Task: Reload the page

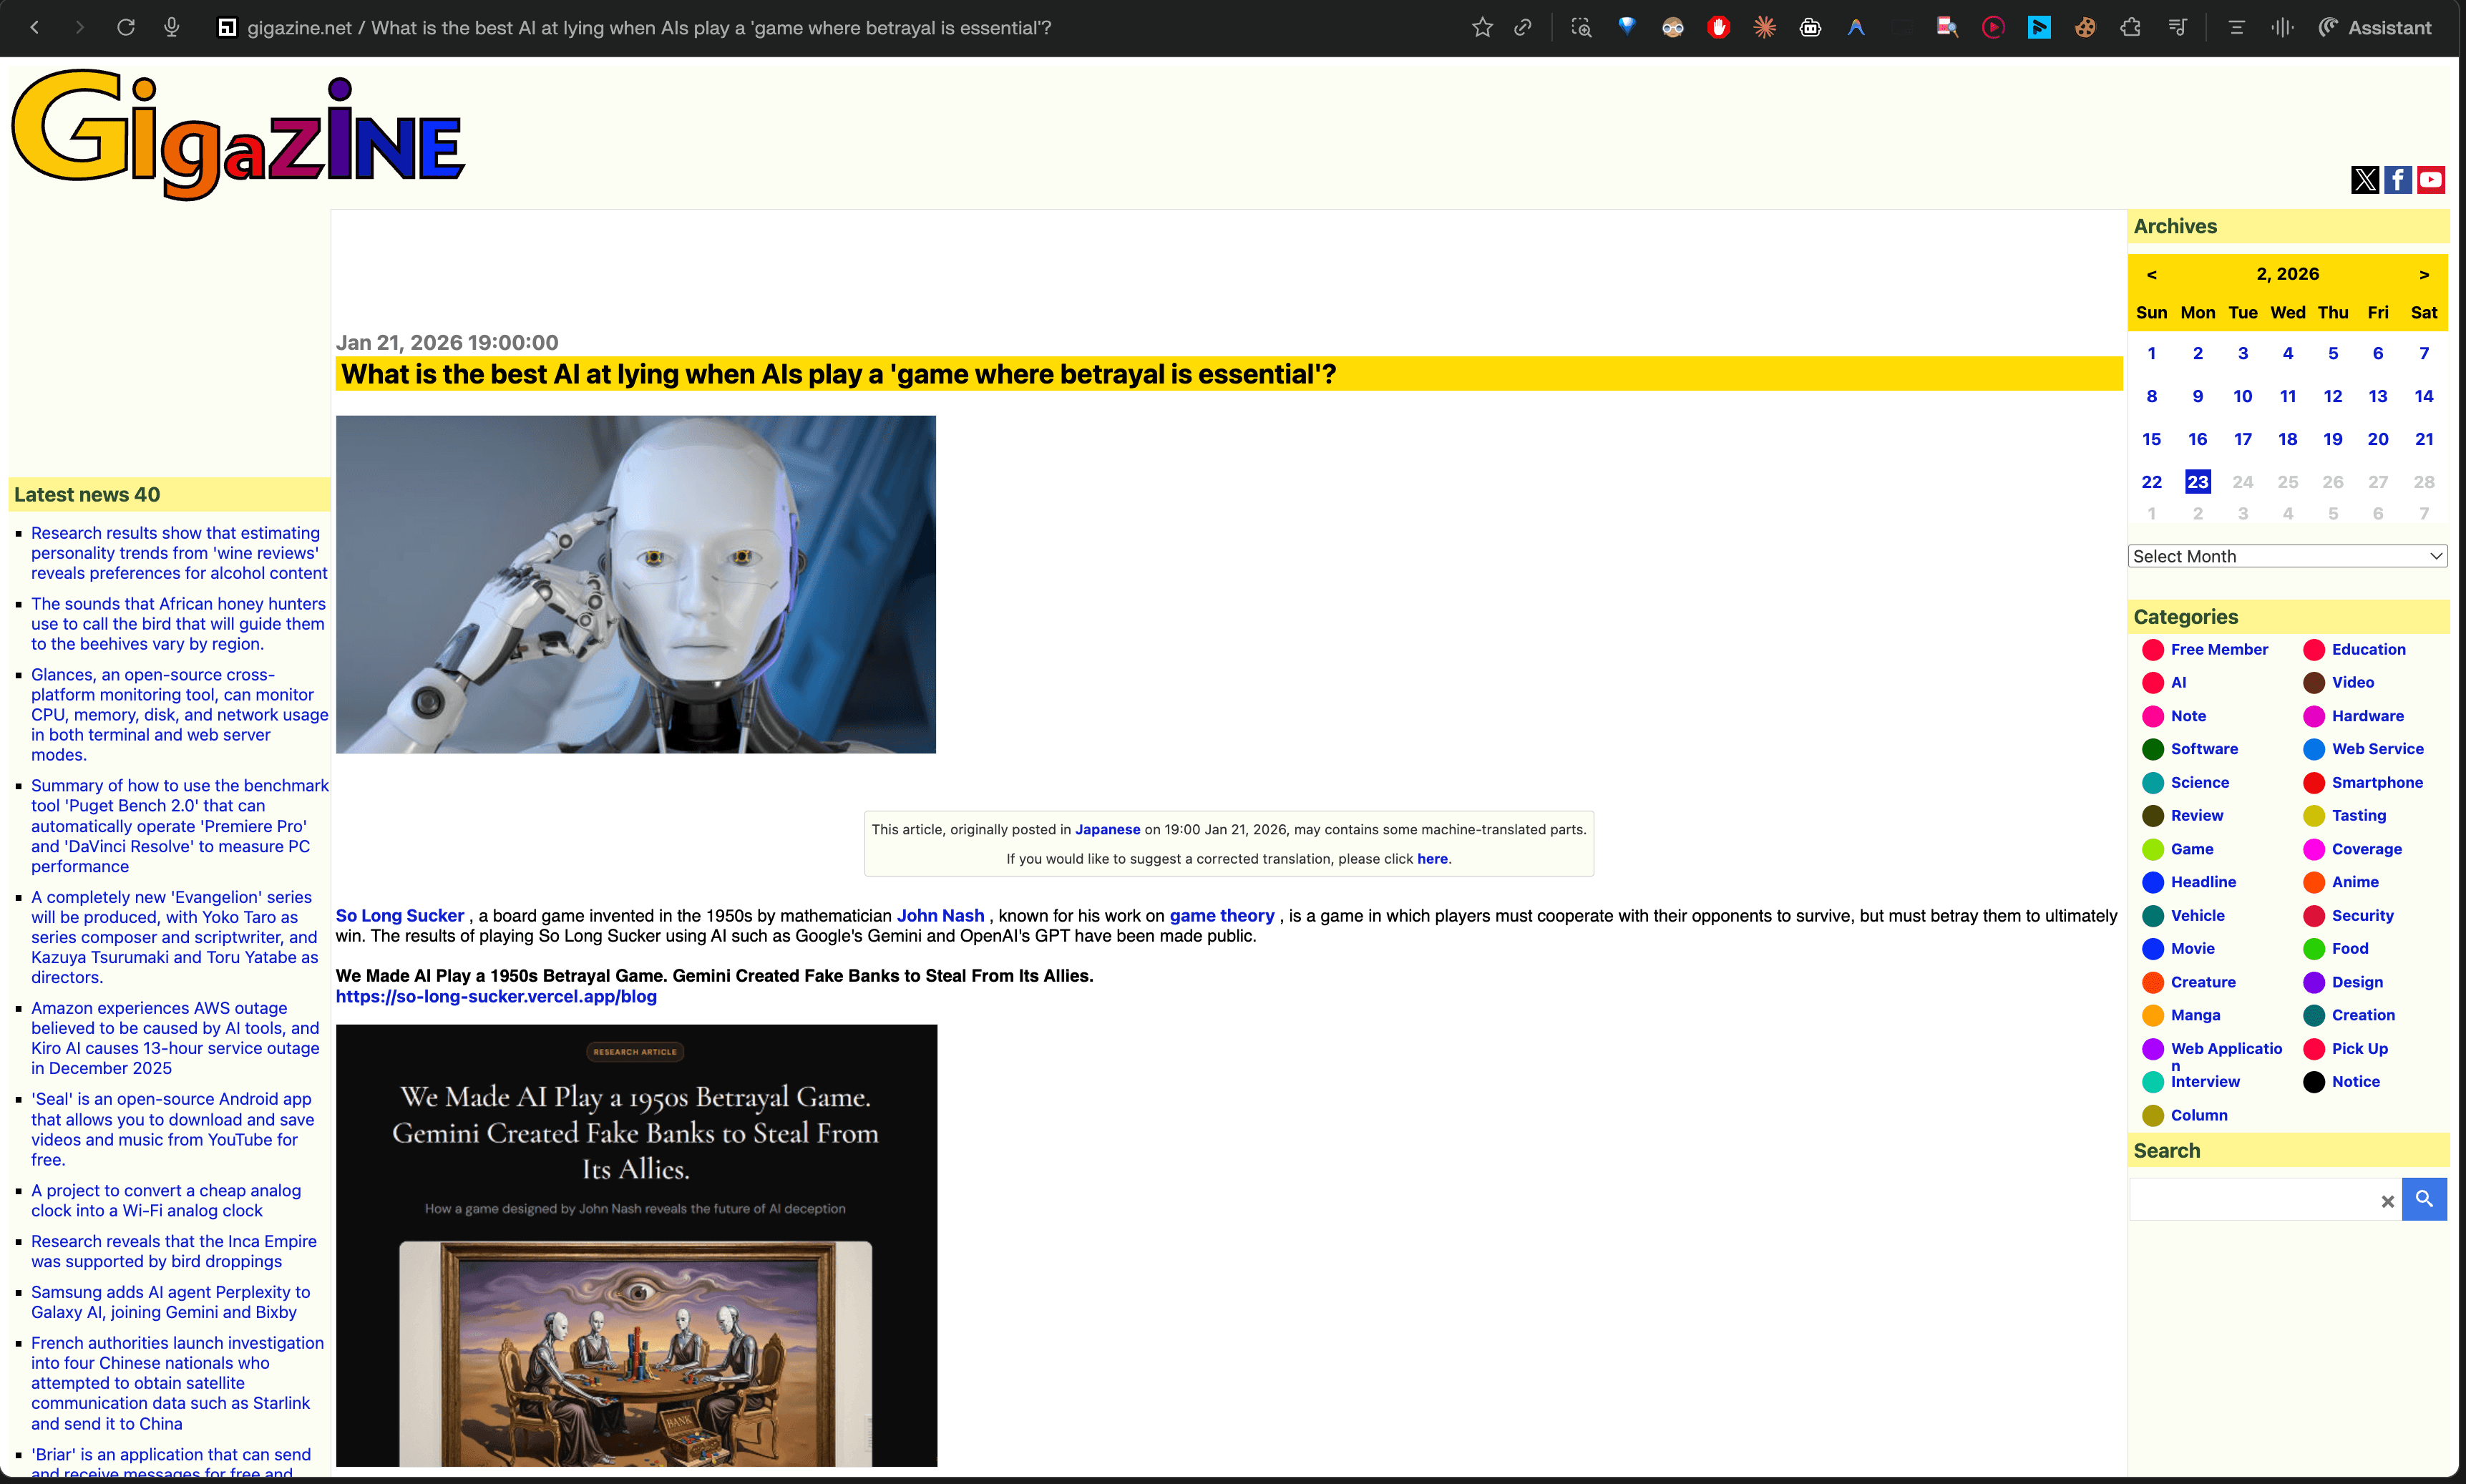Action: point(125,28)
